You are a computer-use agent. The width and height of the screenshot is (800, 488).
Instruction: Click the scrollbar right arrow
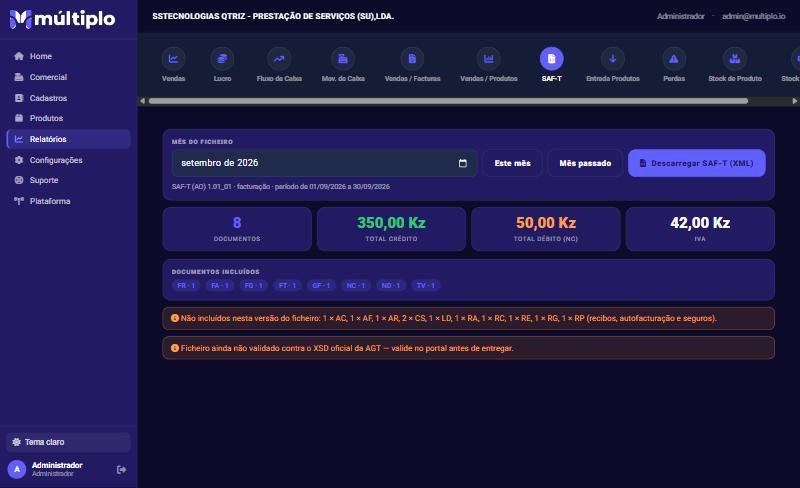click(x=794, y=101)
